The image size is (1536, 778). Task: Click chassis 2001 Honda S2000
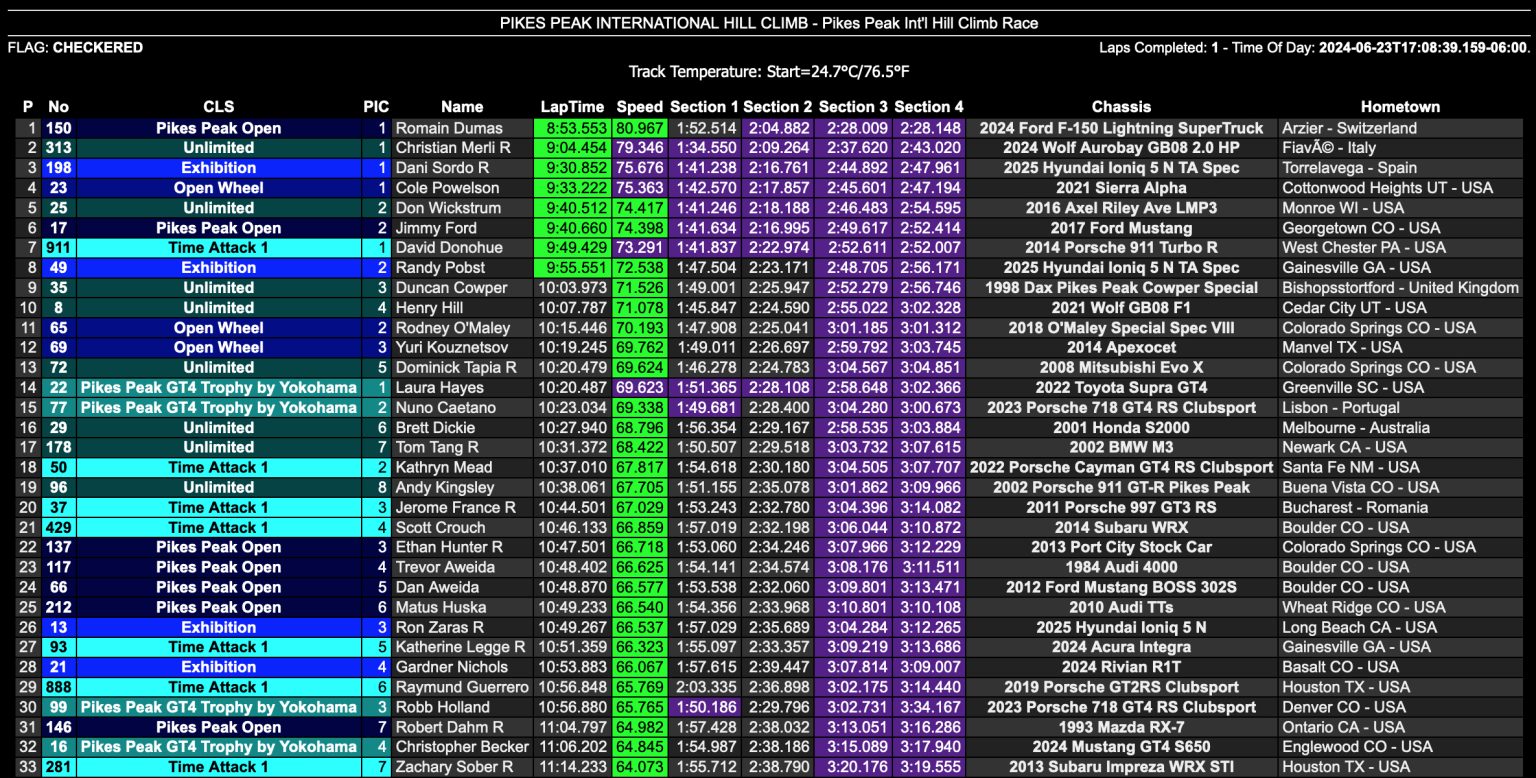point(1122,428)
